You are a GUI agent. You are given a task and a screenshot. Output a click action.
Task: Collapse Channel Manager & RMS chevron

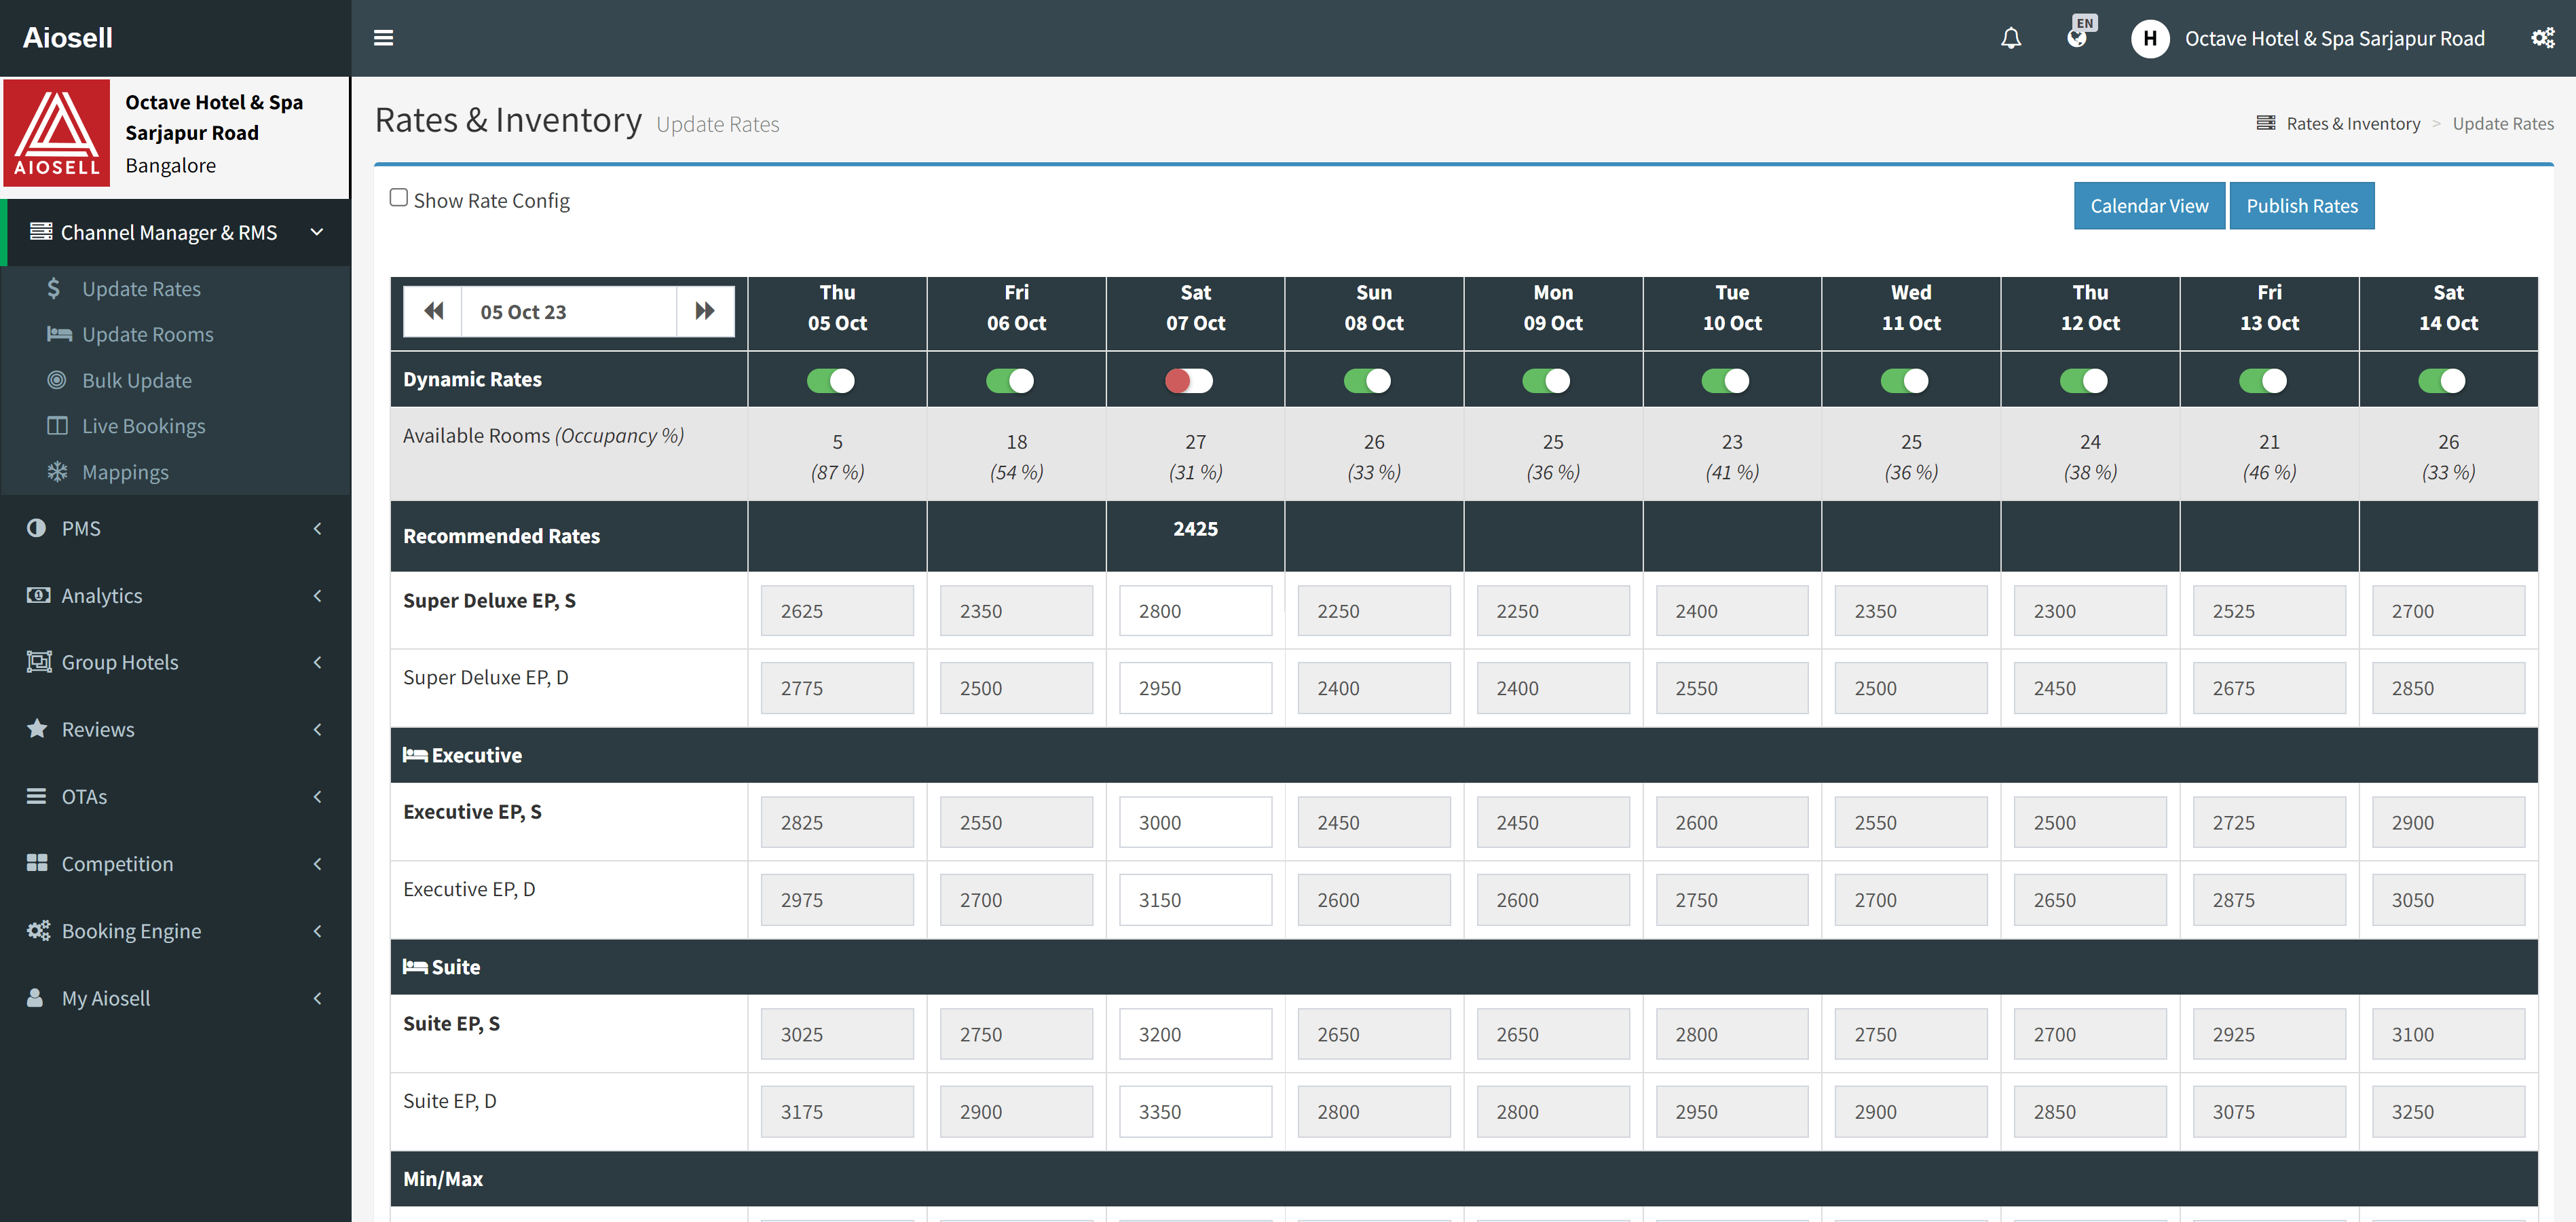(x=317, y=232)
